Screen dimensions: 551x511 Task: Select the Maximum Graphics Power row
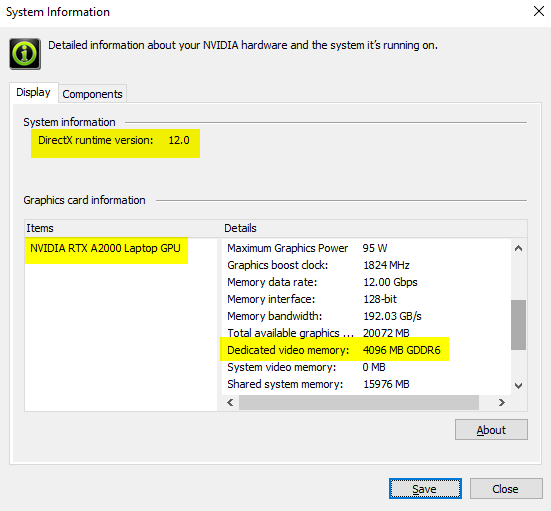[x=366, y=248]
